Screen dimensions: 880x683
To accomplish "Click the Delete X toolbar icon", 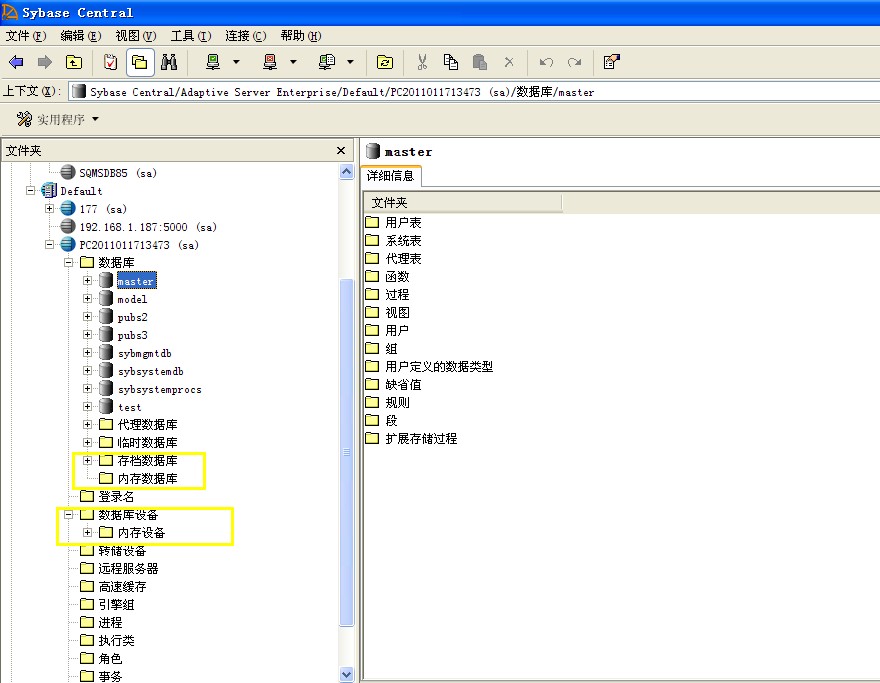I will [509, 62].
